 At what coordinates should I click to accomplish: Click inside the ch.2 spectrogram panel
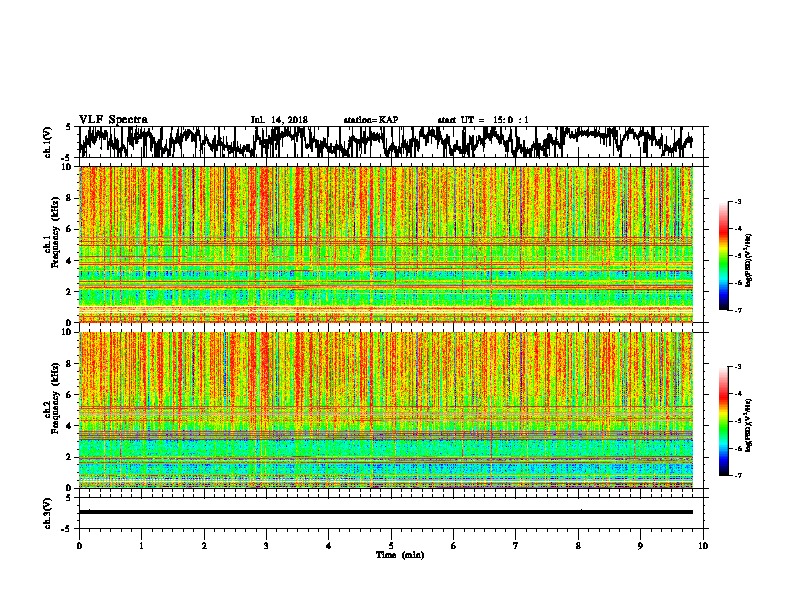386,410
